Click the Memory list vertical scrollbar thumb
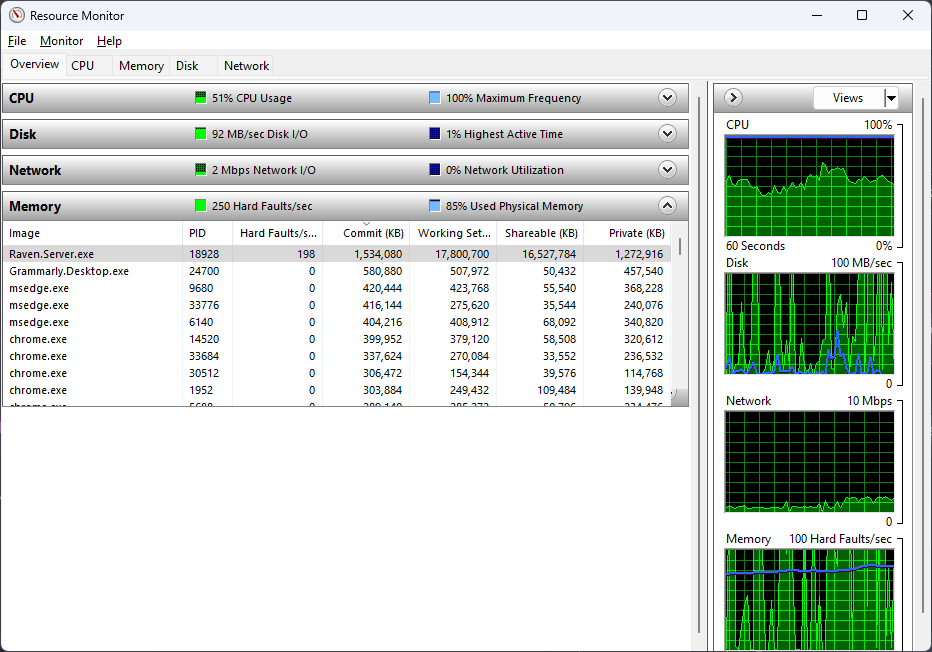This screenshot has width=932, height=652. click(679, 246)
